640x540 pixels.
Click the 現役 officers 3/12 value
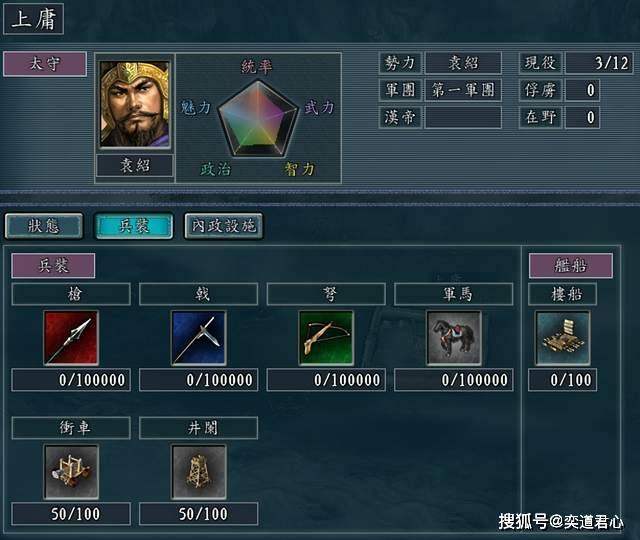599,63
